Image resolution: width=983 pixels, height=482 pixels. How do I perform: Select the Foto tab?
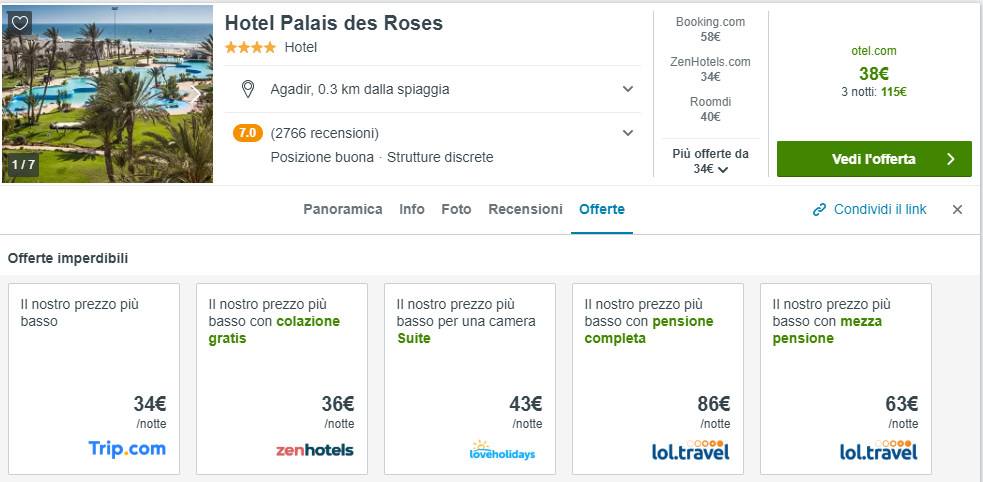(x=456, y=209)
